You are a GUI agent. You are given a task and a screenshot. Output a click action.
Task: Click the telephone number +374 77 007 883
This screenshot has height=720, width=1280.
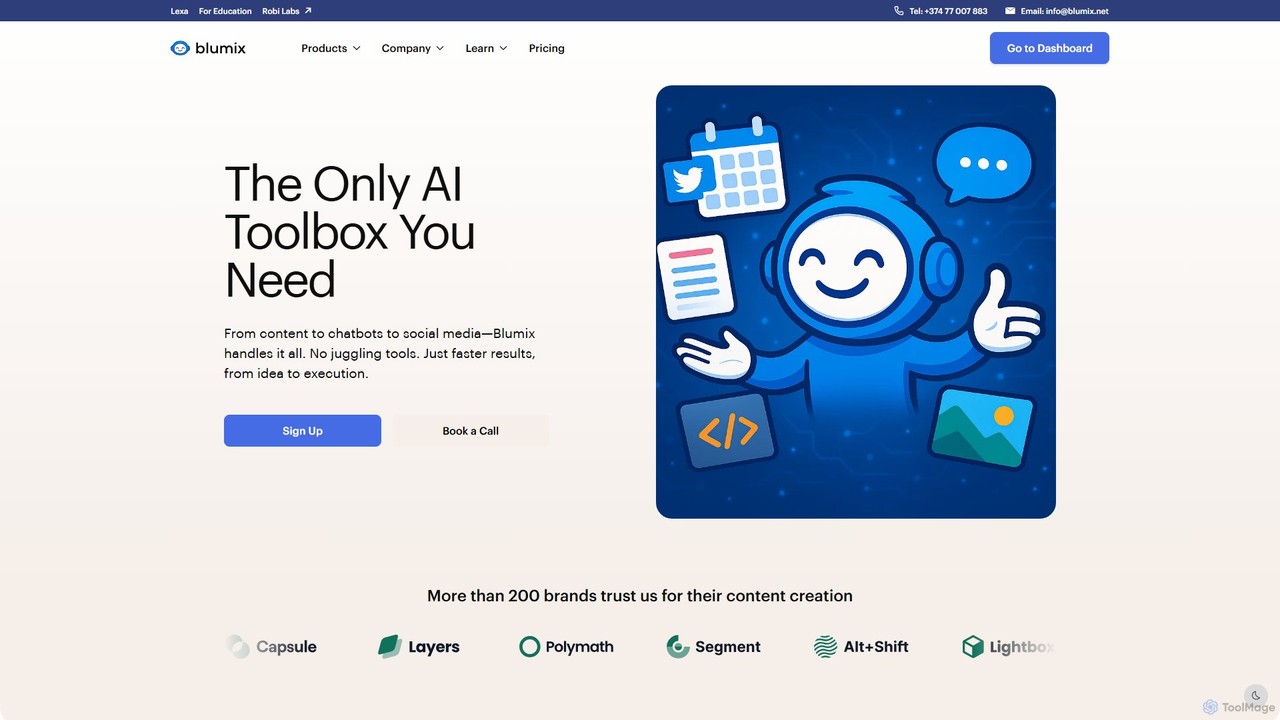948,11
